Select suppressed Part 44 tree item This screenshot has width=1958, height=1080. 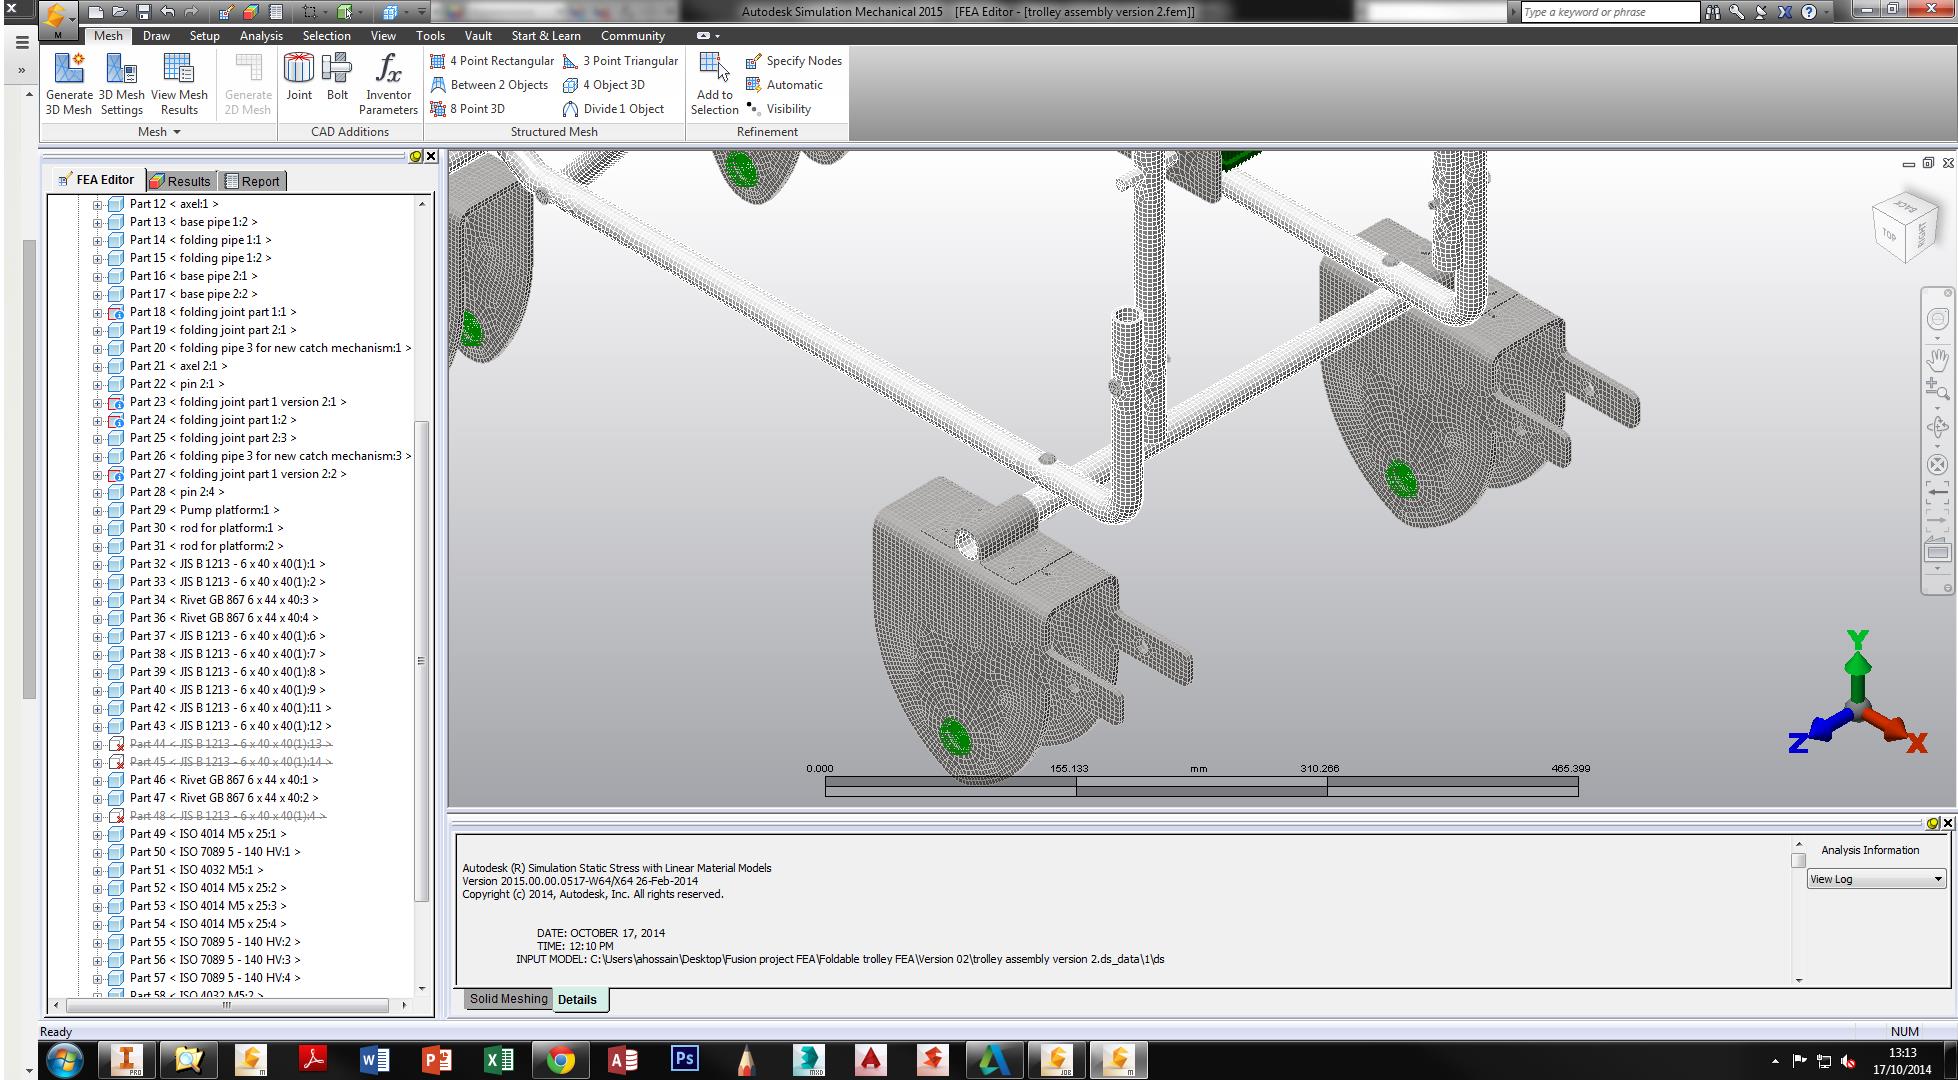point(230,744)
